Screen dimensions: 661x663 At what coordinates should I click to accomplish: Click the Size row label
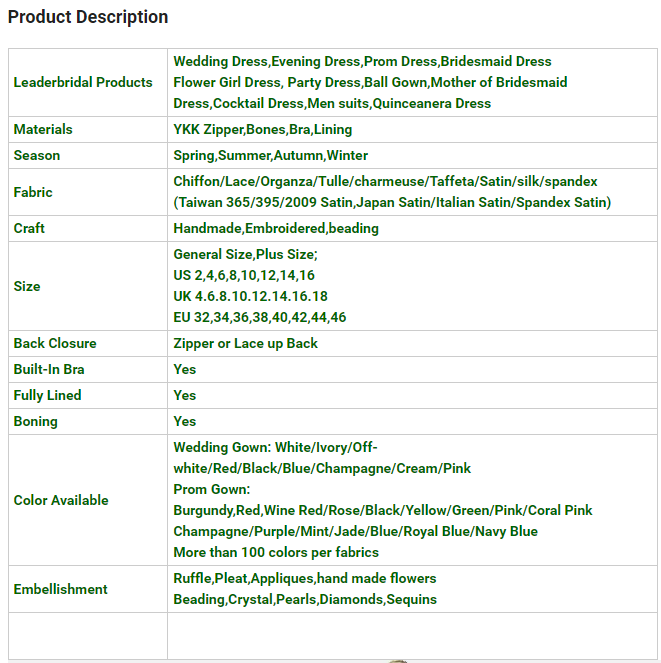(x=27, y=286)
